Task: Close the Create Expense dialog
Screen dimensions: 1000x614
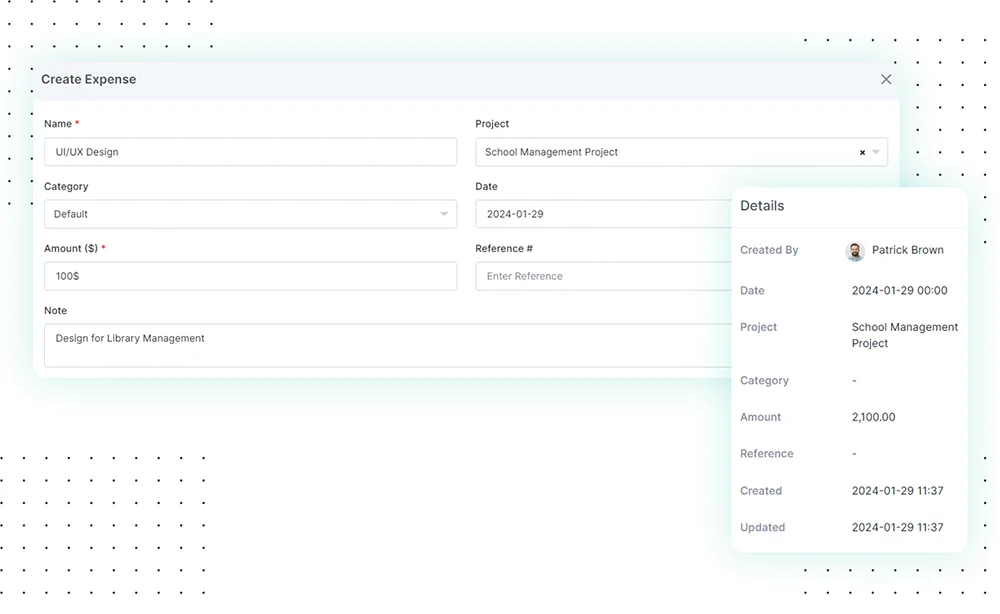Action: [886, 79]
